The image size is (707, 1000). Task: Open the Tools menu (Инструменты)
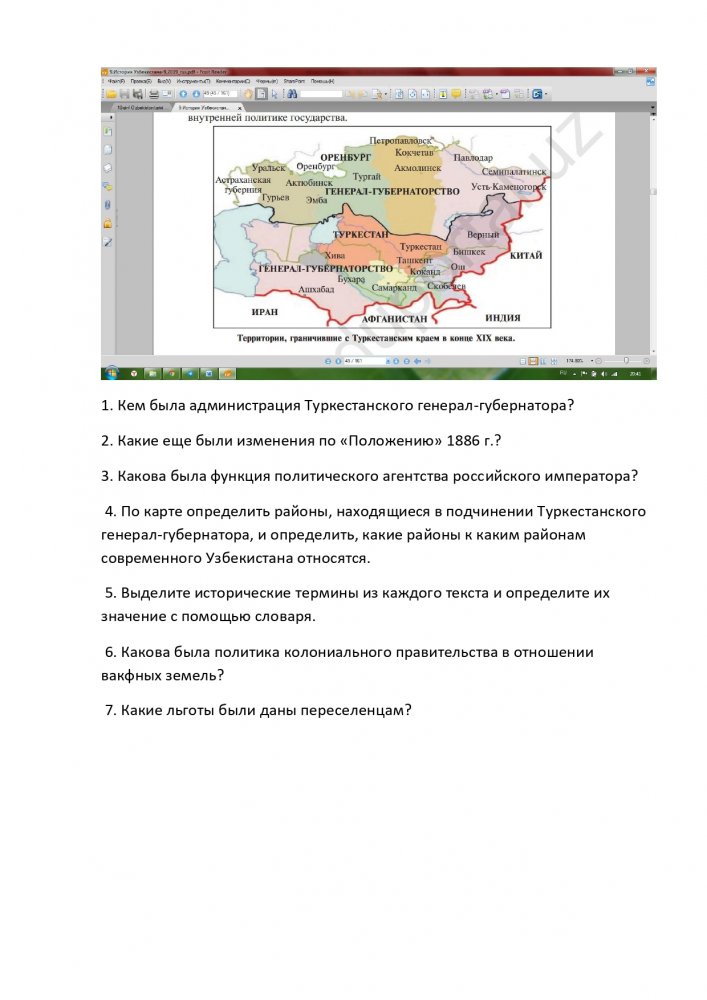[193, 82]
